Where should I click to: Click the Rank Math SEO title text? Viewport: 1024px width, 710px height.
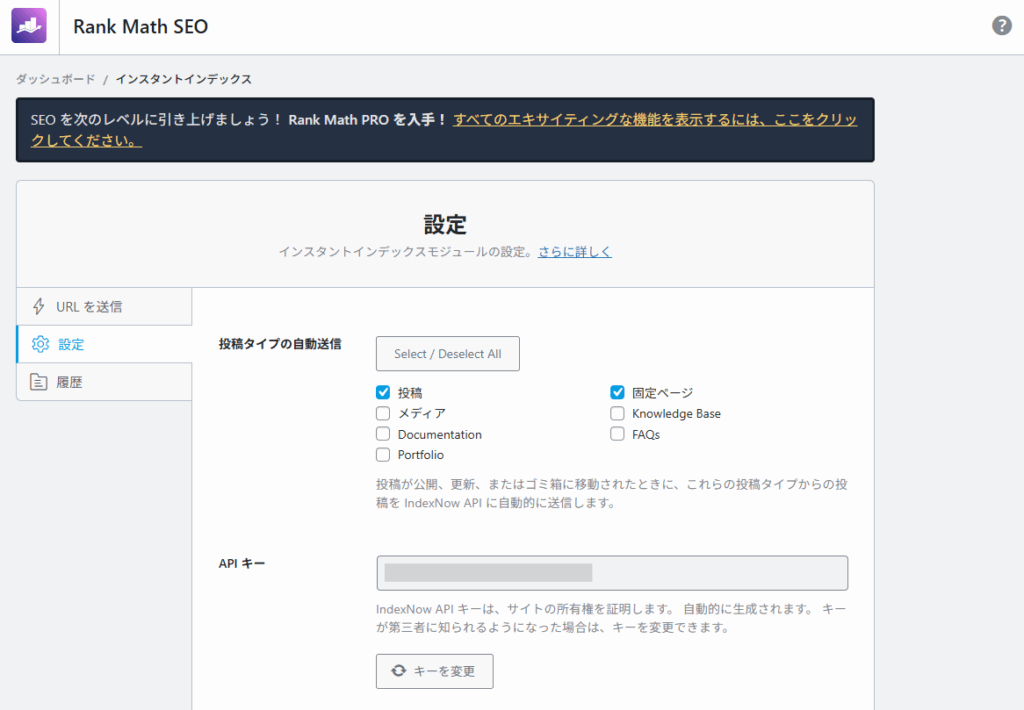click(140, 26)
